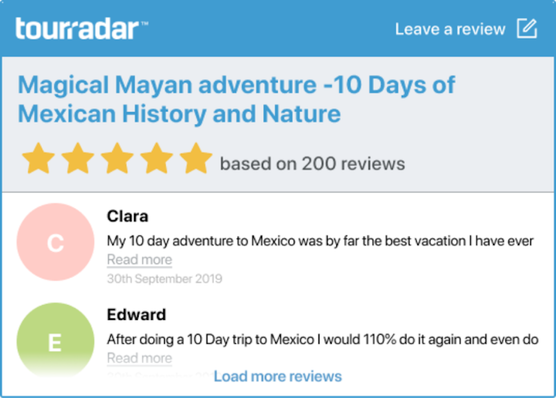Select the third rating star
Screen dimensions: 556x398
(117, 159)
